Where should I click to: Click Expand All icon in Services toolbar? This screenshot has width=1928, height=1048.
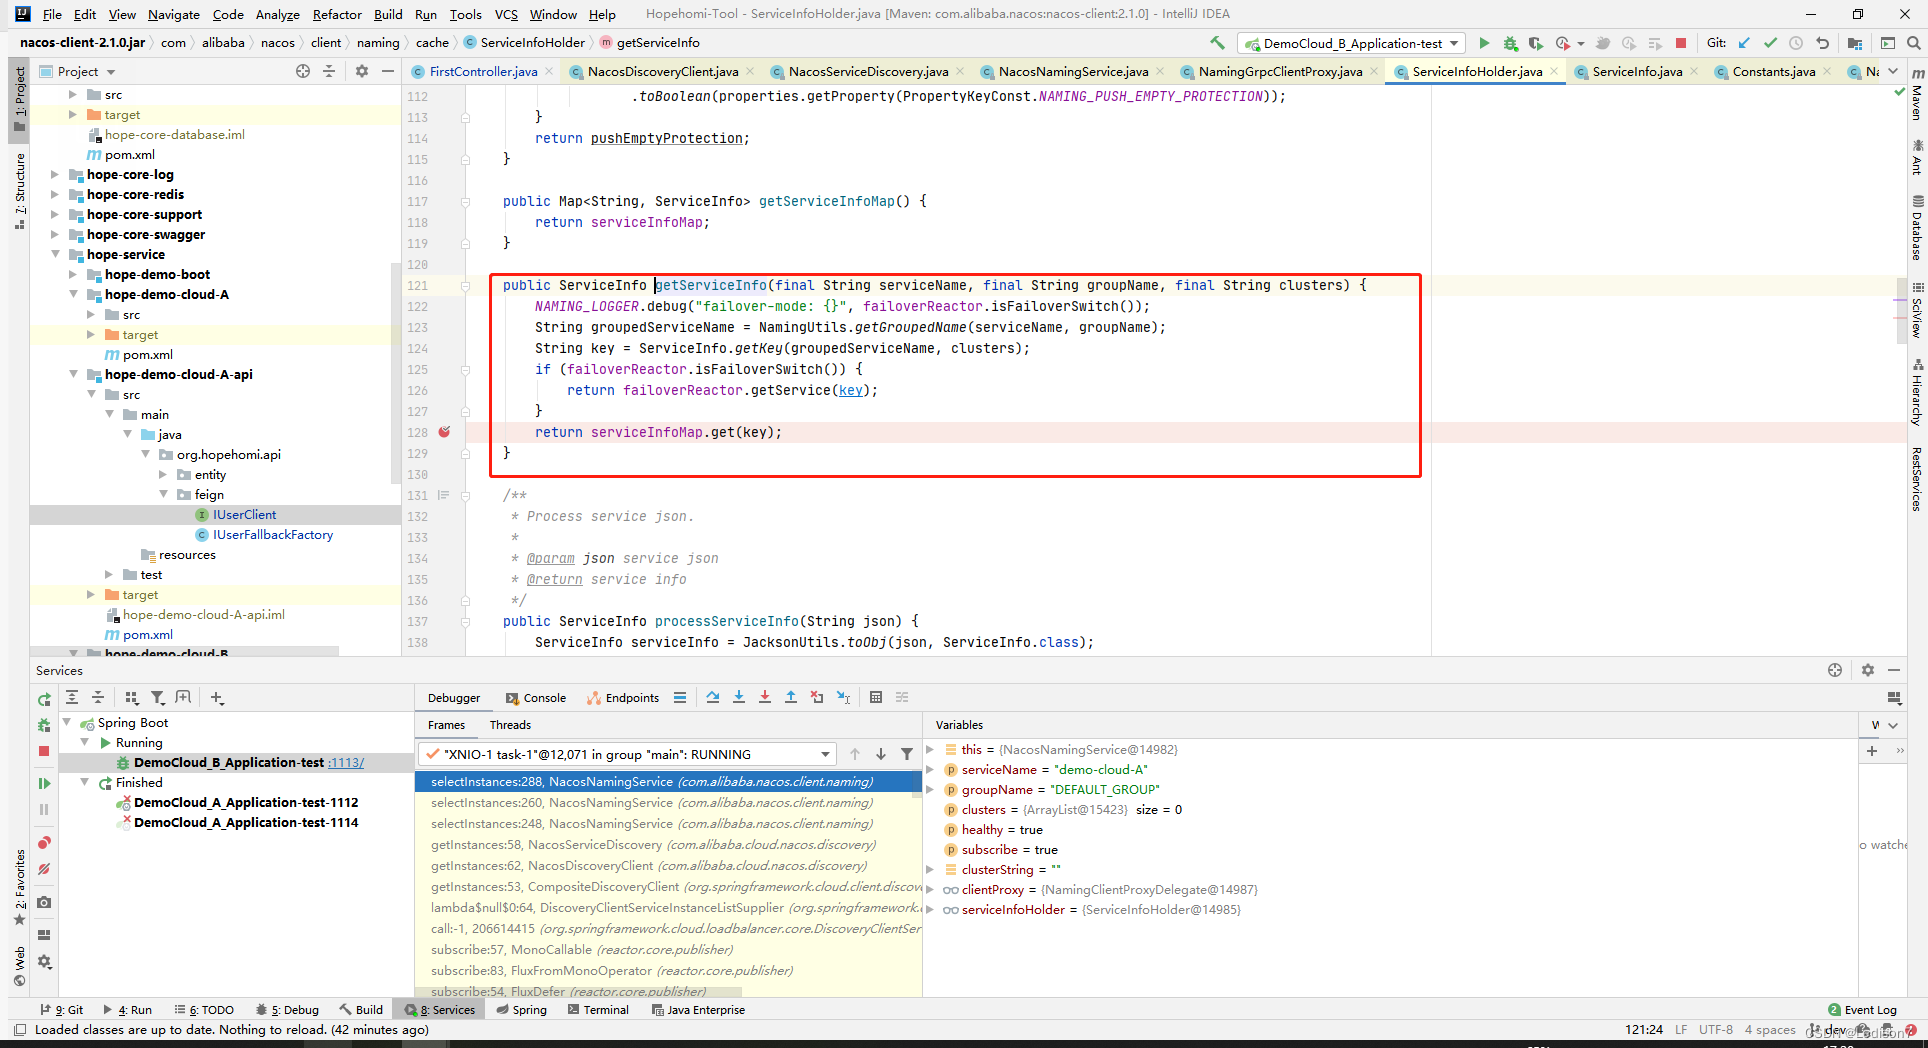72,697
